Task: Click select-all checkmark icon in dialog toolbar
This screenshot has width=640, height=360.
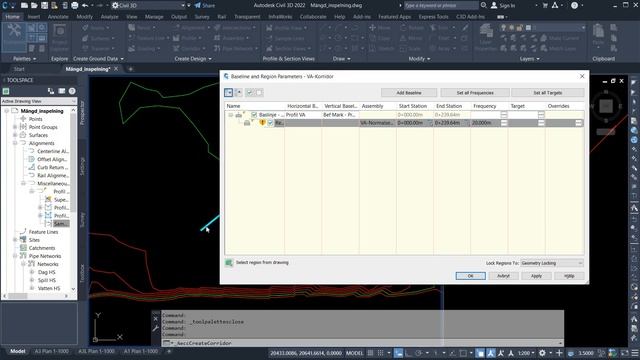Action: tap(250, 93)
